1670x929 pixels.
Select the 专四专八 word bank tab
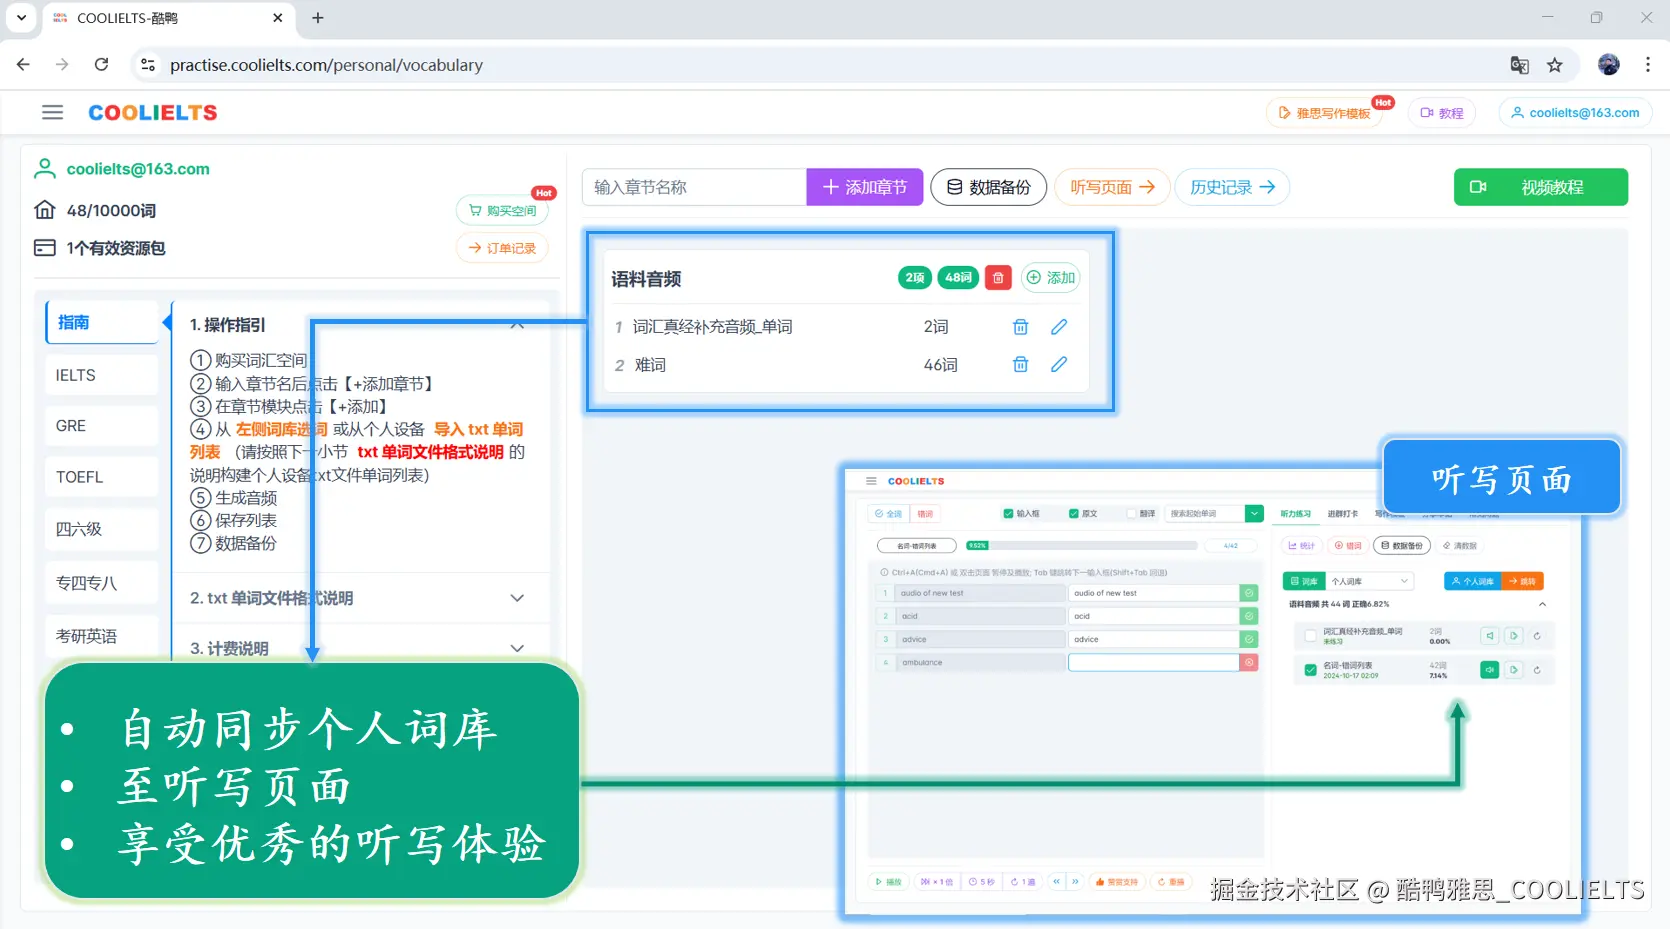coord(102,583)
